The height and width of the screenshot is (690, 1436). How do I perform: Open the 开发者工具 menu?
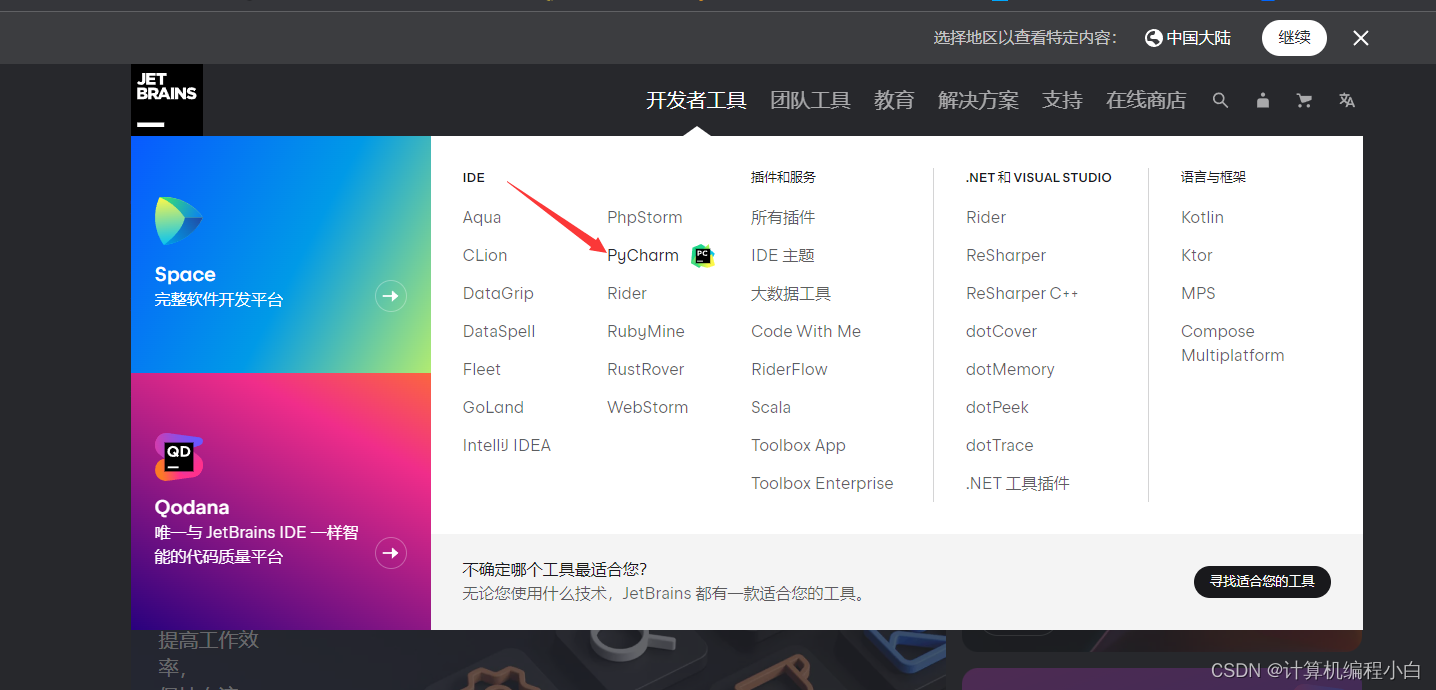tap(696, 100)
